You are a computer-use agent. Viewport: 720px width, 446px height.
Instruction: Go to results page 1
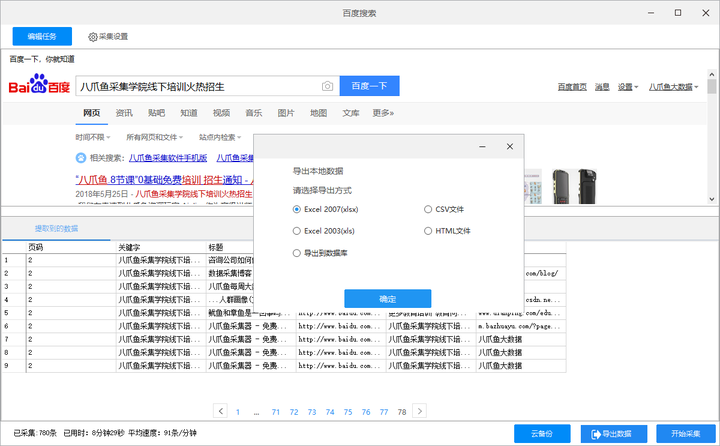(x=238, y=412)
